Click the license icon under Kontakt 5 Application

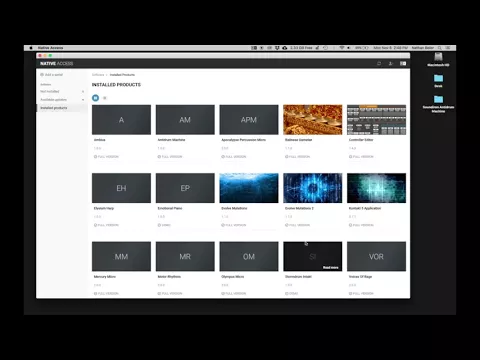click(x=350, y=225)
